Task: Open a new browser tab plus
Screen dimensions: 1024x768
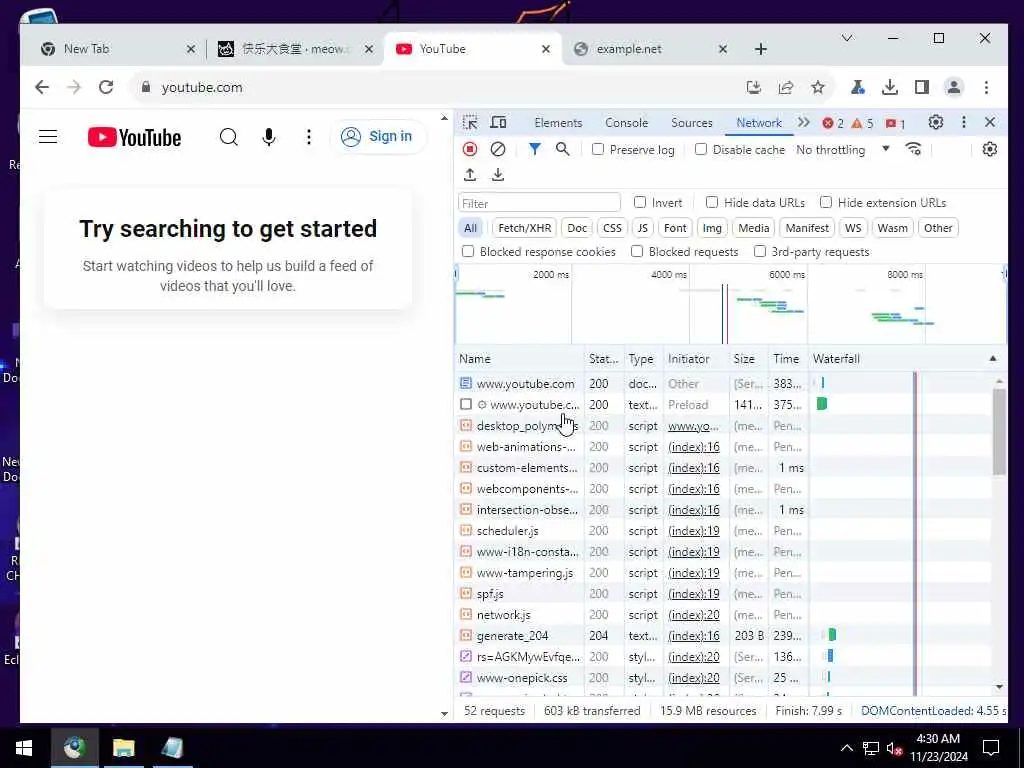Action: pyautogui.click(x=761, y=49)
